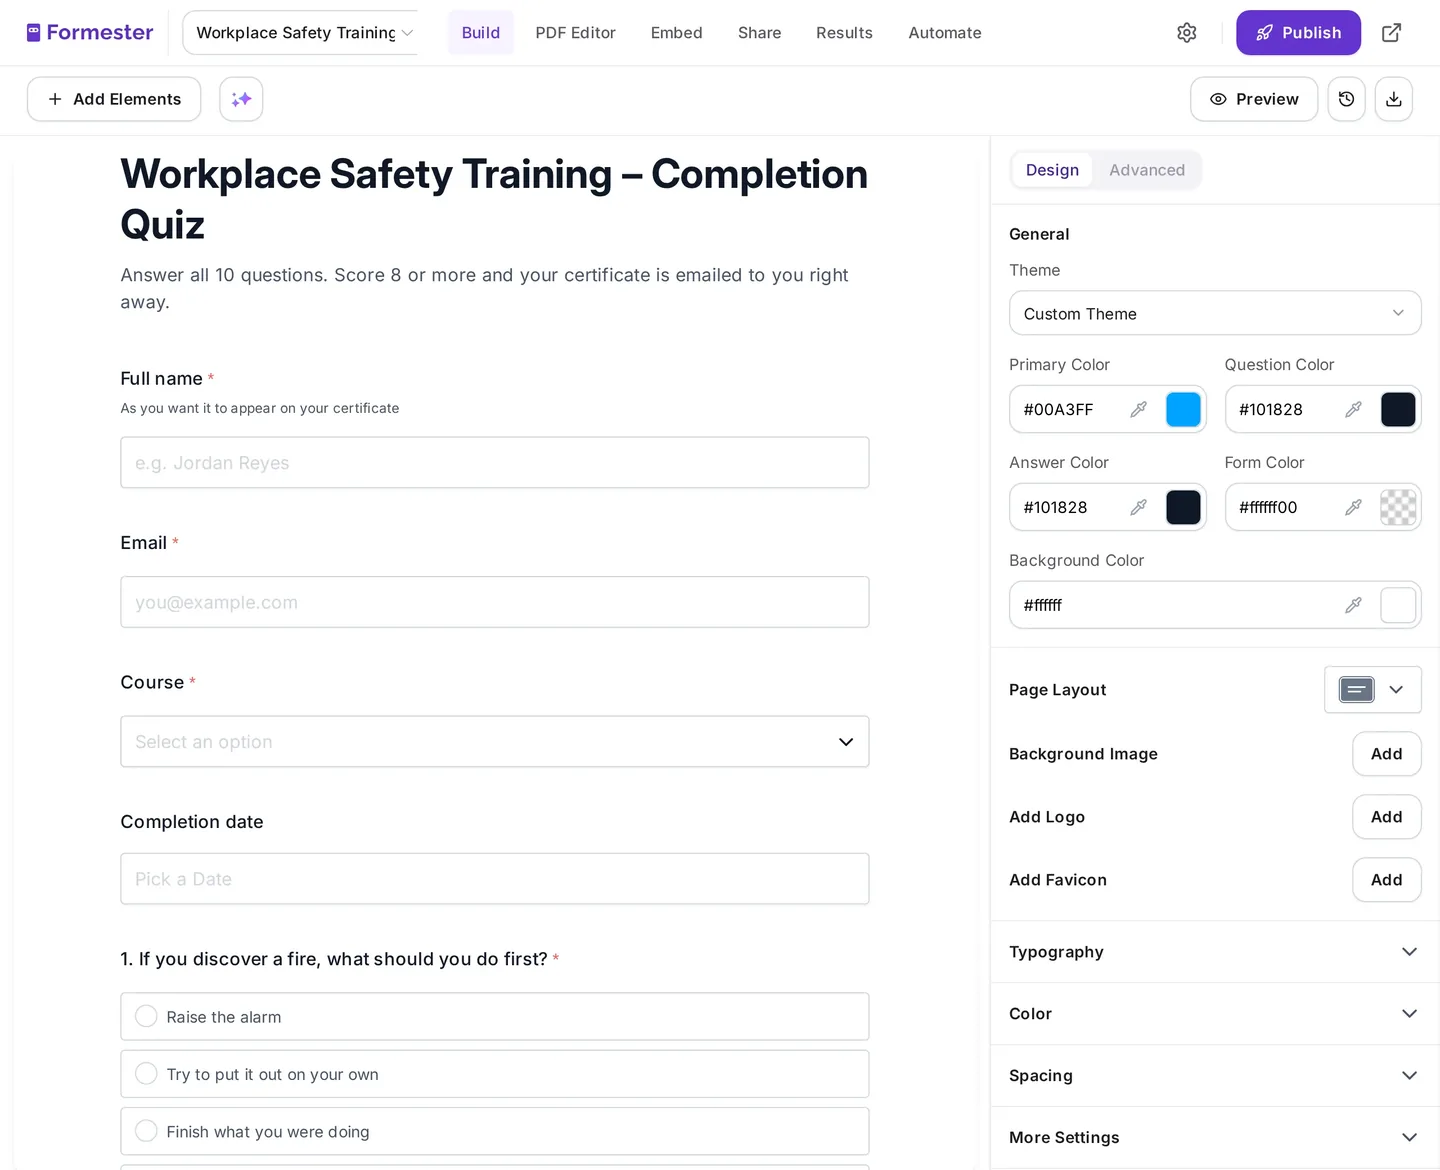Expand the Color section

(x=1215, y=1014)
